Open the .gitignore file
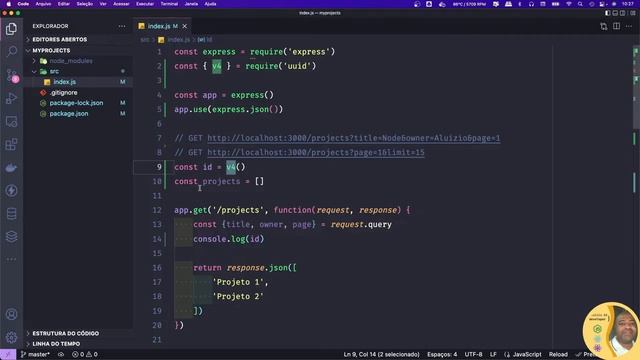The width and height of the screenshot is (640, 360). pos(63,93)
